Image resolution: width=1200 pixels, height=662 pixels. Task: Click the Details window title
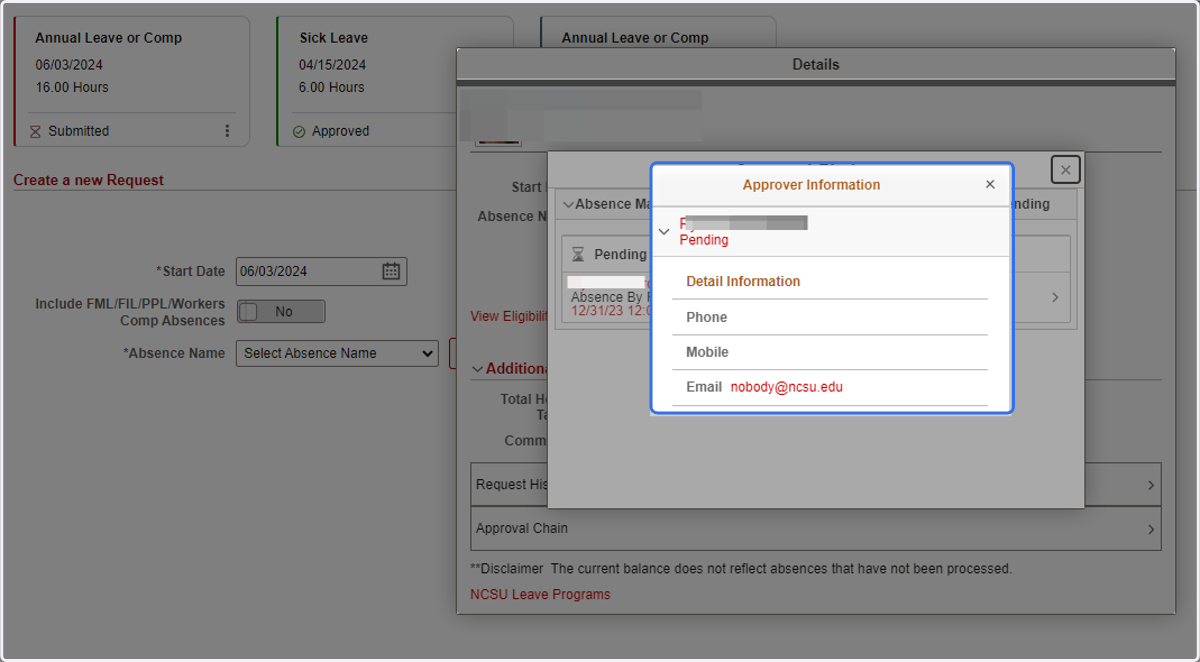click(x=816, y=64)
